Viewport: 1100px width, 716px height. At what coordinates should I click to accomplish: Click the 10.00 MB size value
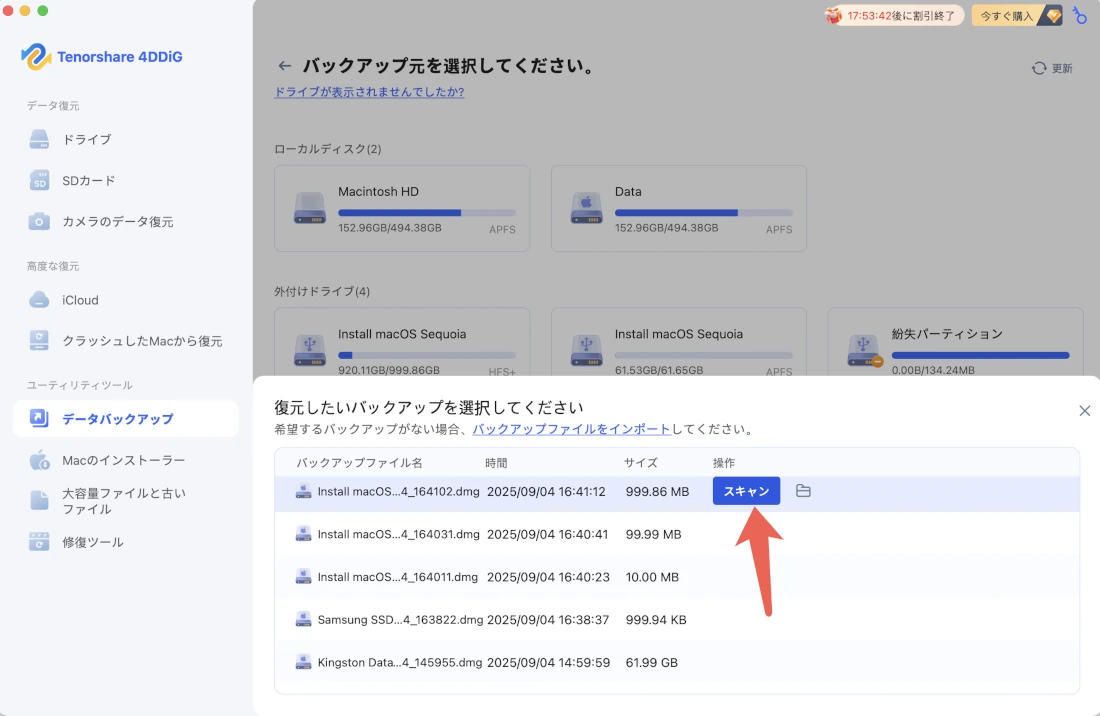pos(652,577)
